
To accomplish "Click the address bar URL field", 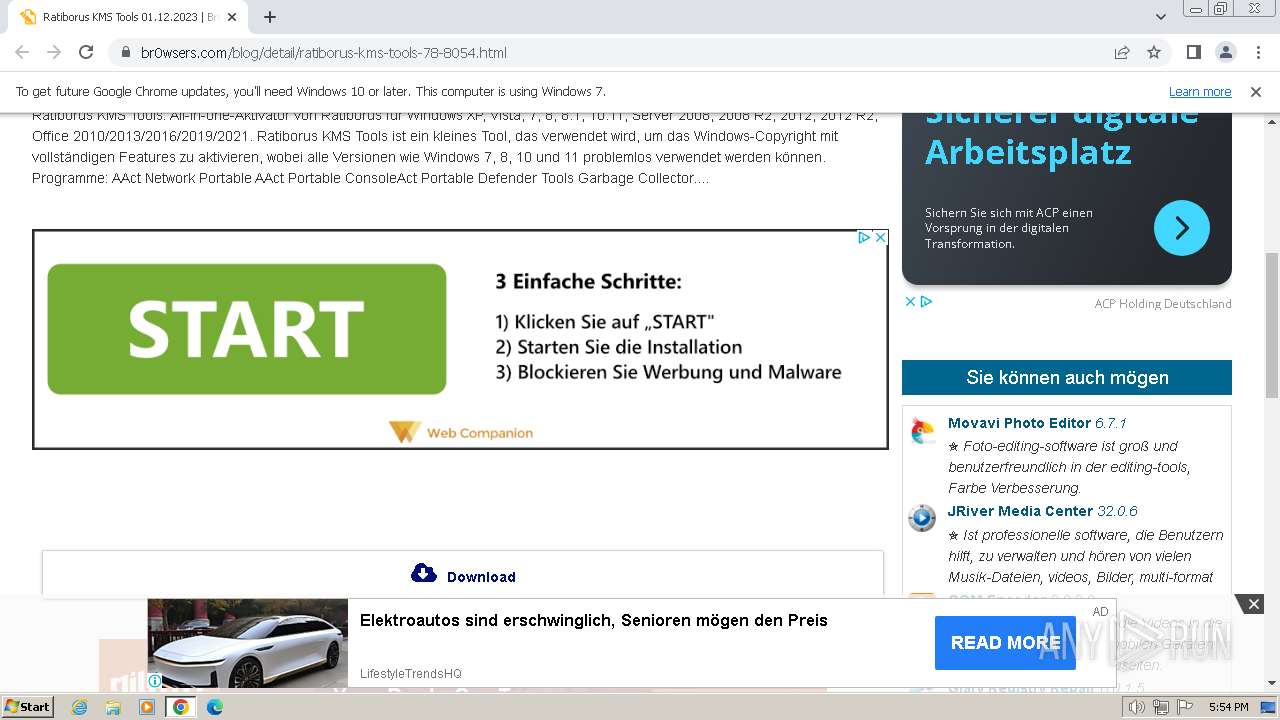I will pyautogui.click(x=610, y=53).
